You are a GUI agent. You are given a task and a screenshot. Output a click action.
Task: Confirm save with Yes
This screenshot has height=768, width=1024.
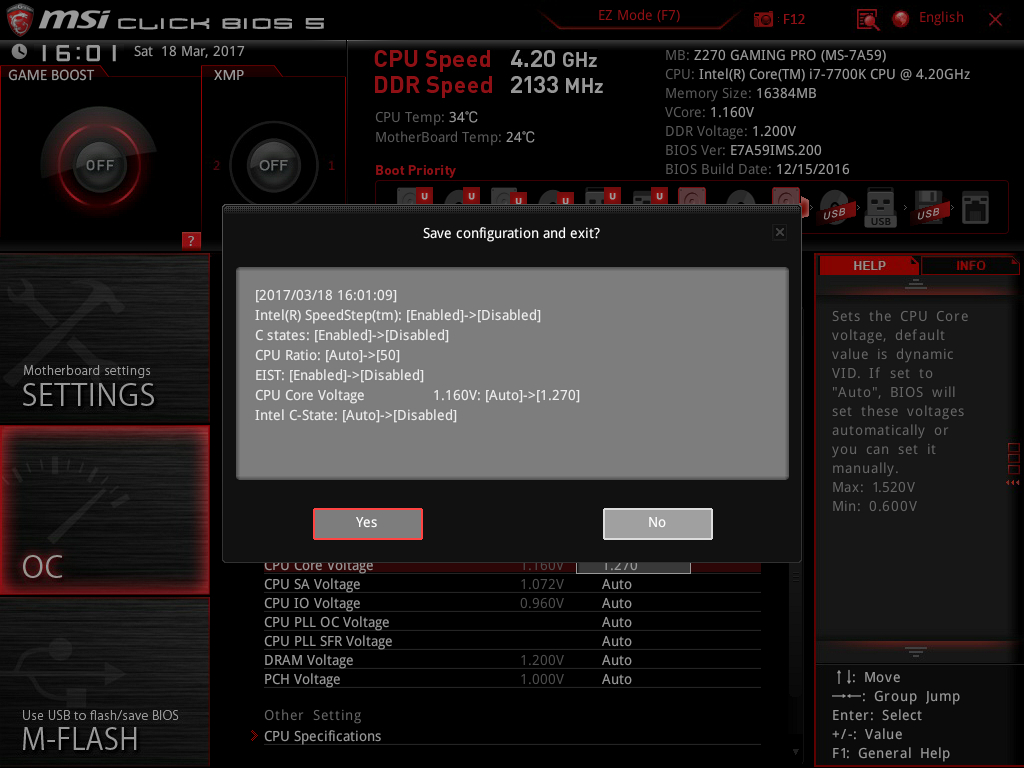[367, 523]
